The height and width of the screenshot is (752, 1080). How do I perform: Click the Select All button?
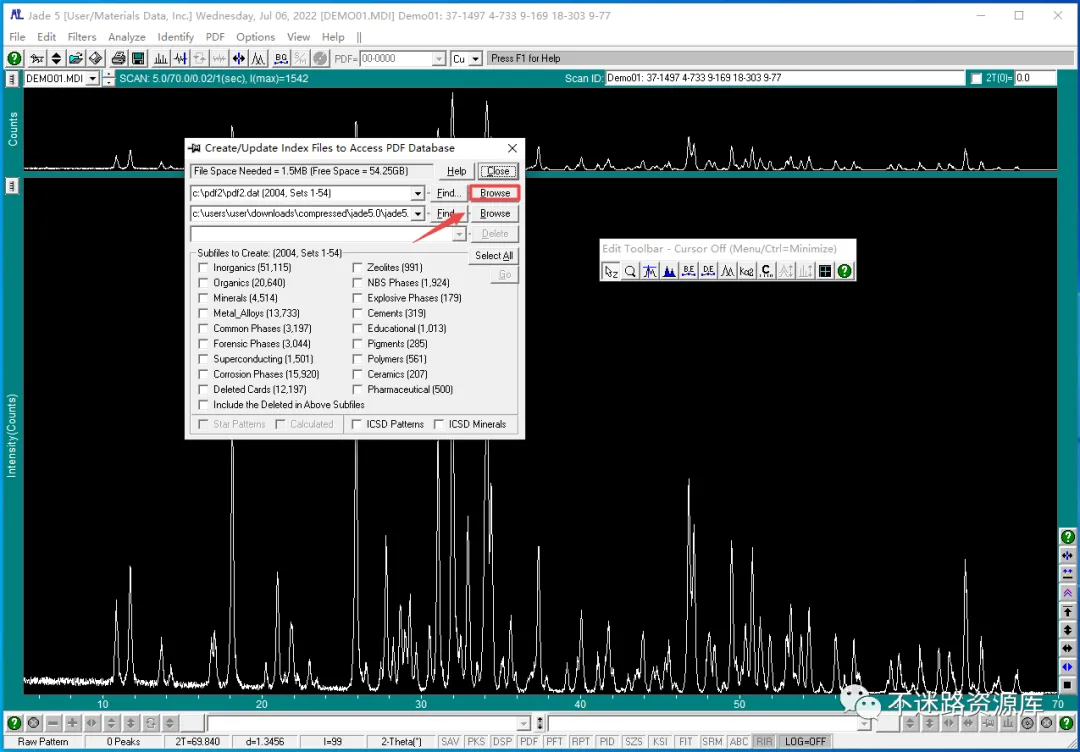pos(494,255)
